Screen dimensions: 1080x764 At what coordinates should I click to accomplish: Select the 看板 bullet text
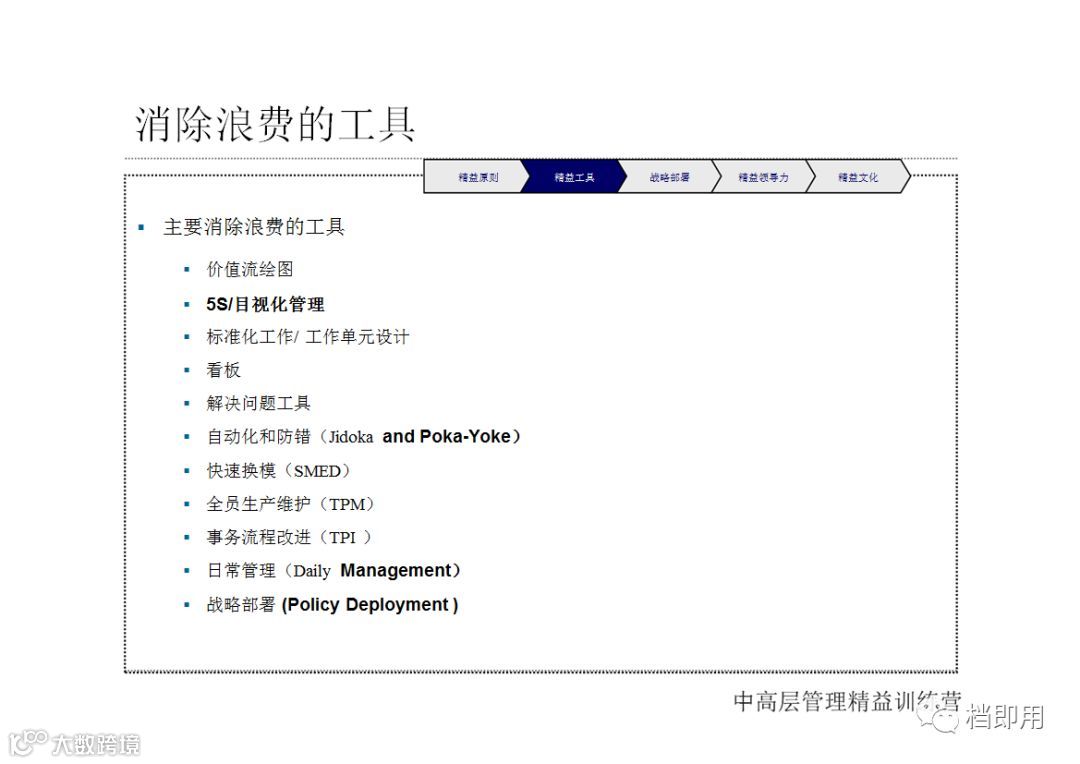coord(224,371)
